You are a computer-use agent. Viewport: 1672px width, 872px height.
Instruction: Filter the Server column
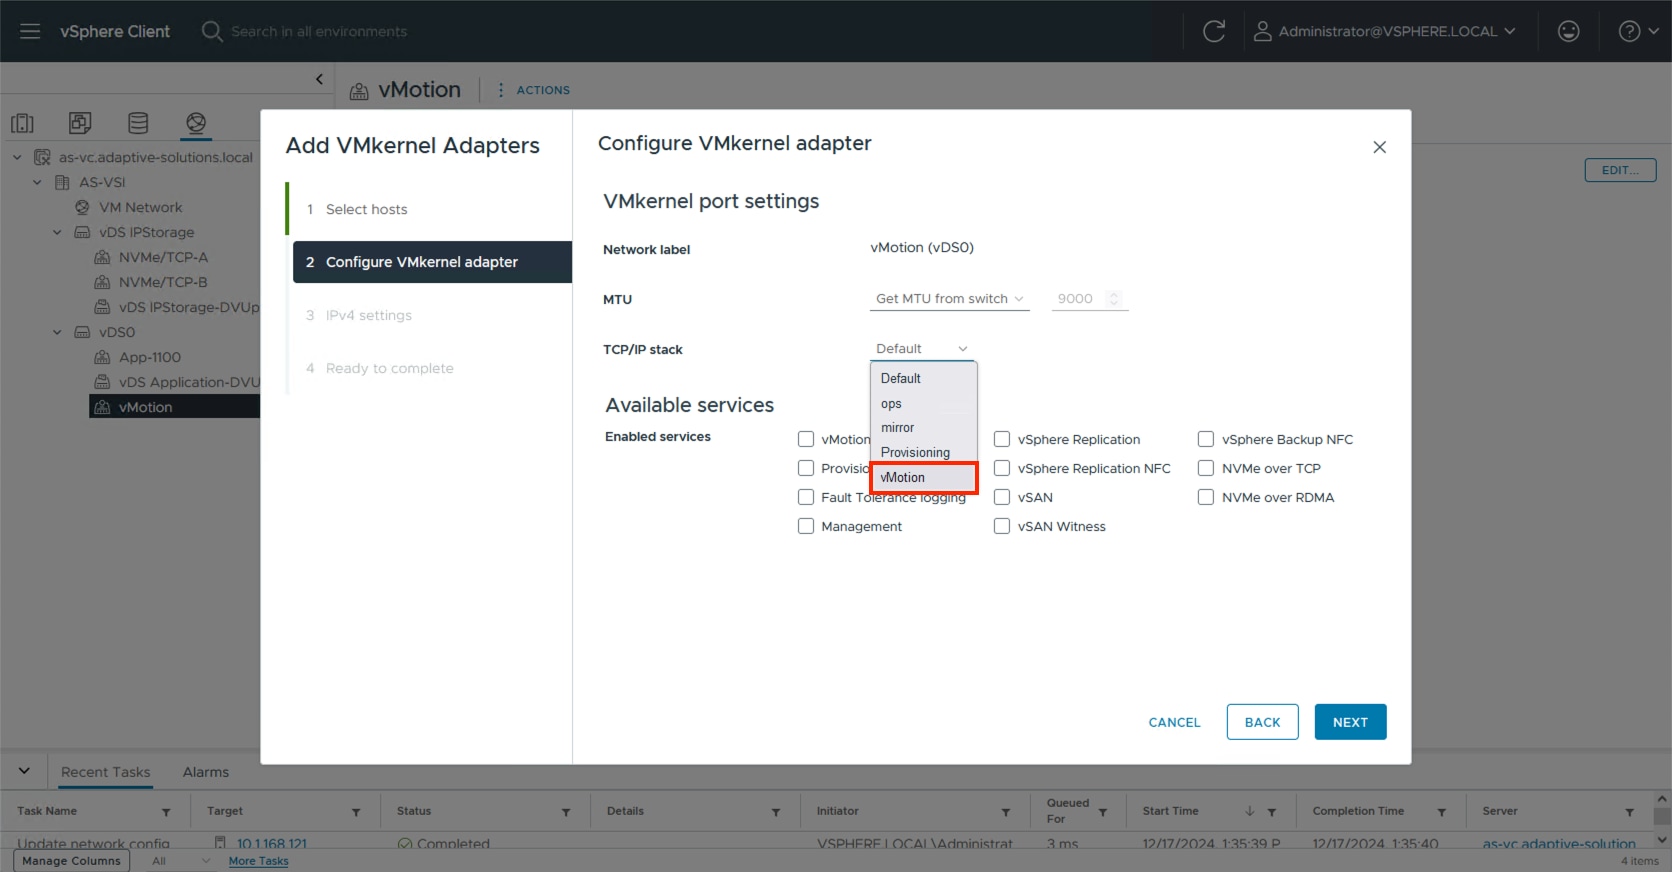coord(1630,812)
